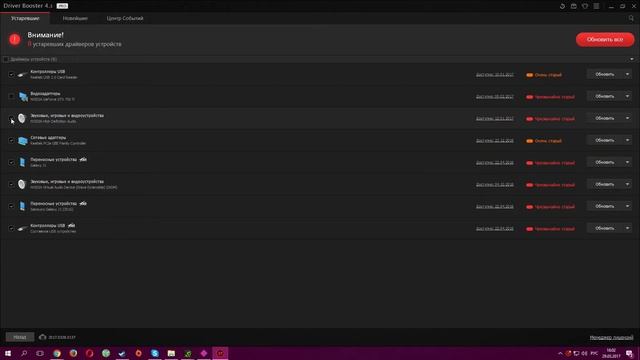Open Обновить dropdown arrow for Realtek Card Reader
640x360 pixels.
627,74
